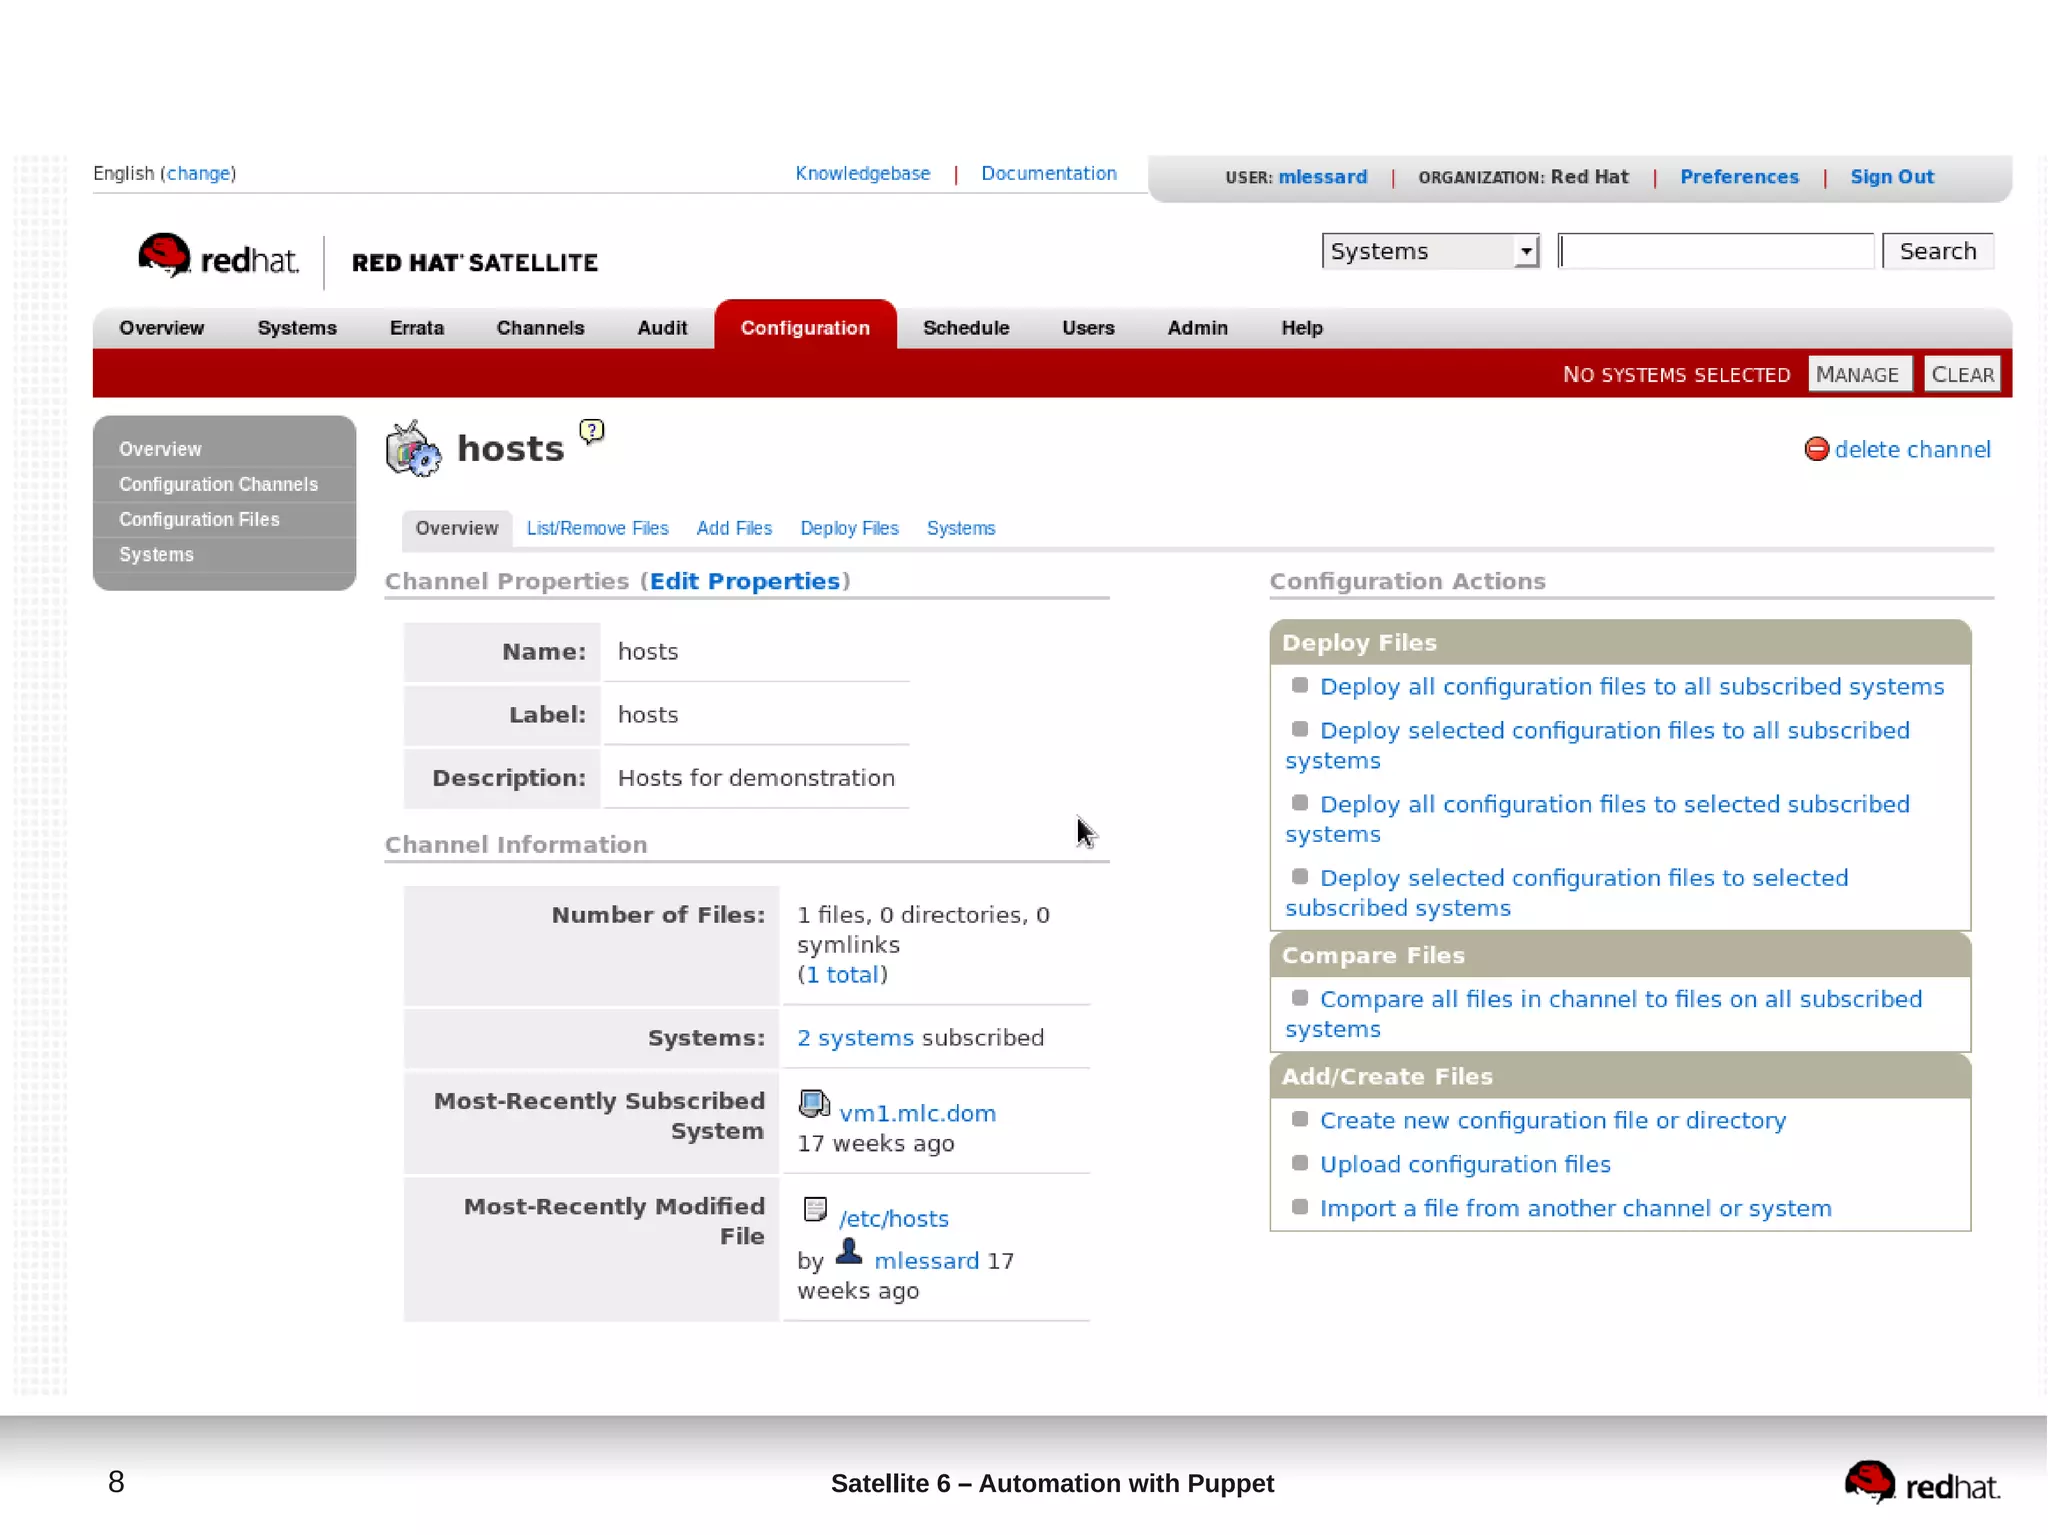Click the language change link
Screen dimensions: 2048x1535
click(x=198, y=173)
